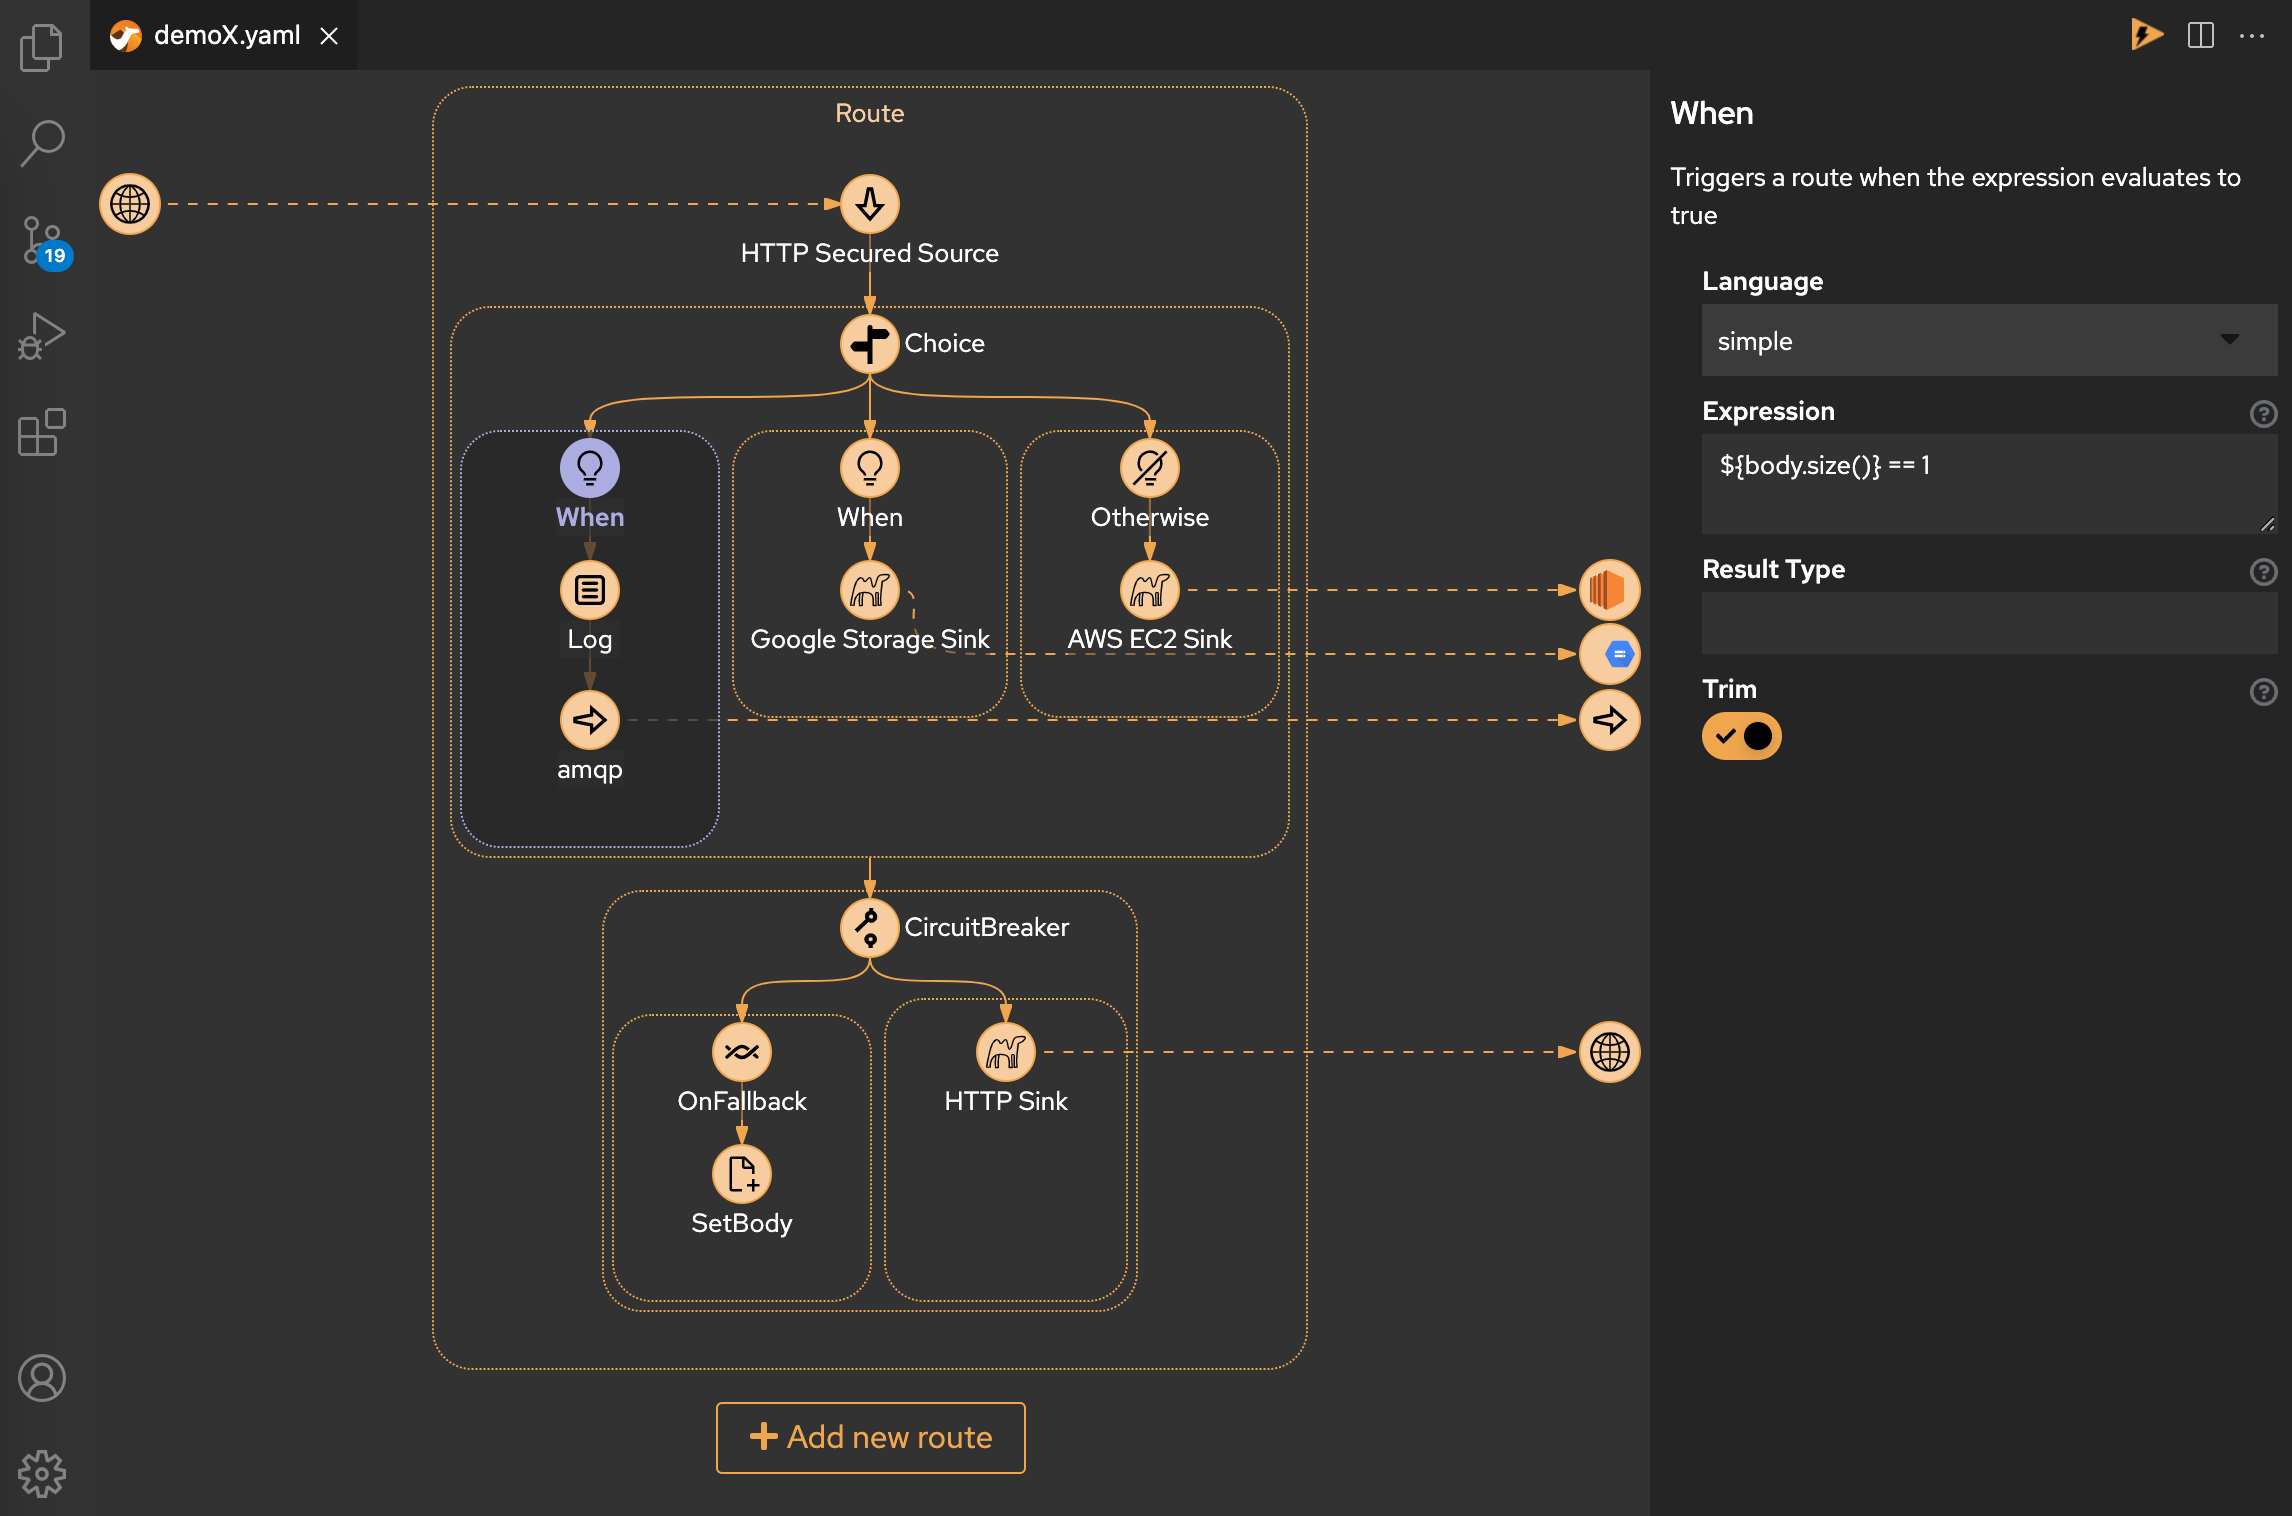Open the Extensions view
This screenshot has width=2292, height=1516.
click(41, 432)
